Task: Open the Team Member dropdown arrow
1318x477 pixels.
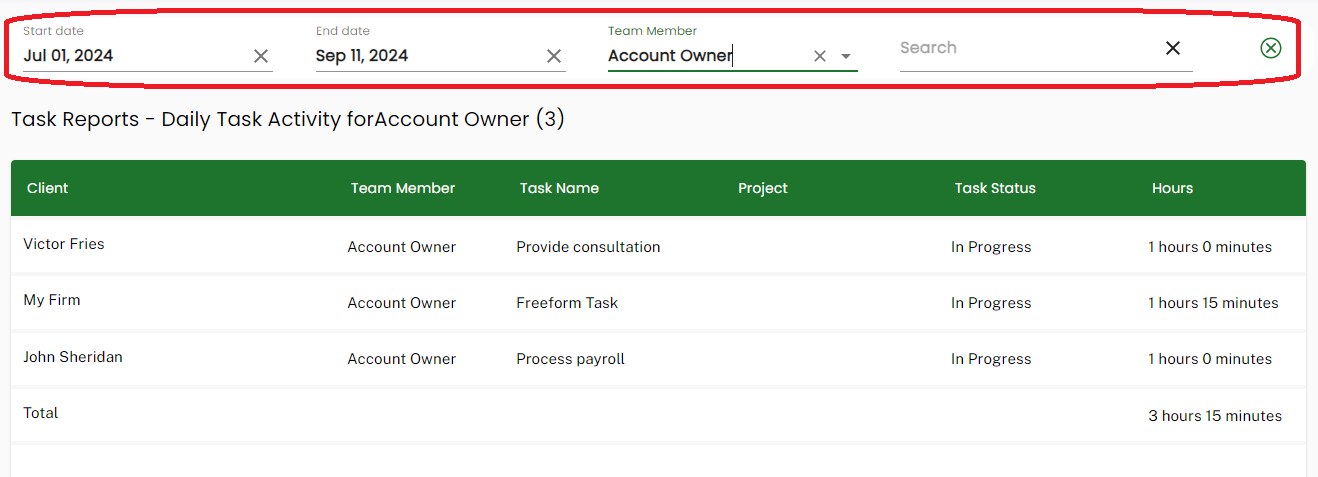Action: [x=846, y=56]
